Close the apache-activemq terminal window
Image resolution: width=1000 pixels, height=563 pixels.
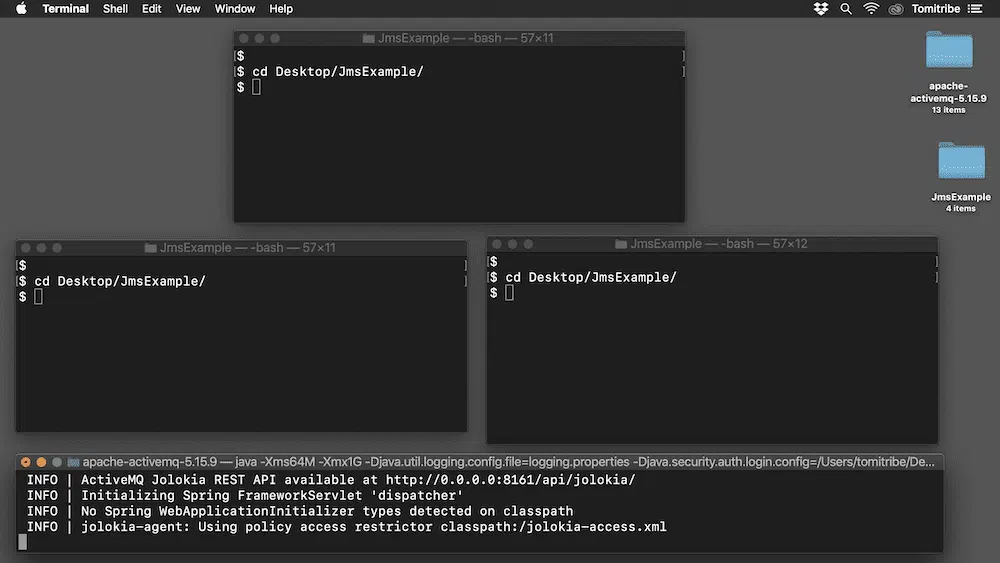click(x=26, y=462)
